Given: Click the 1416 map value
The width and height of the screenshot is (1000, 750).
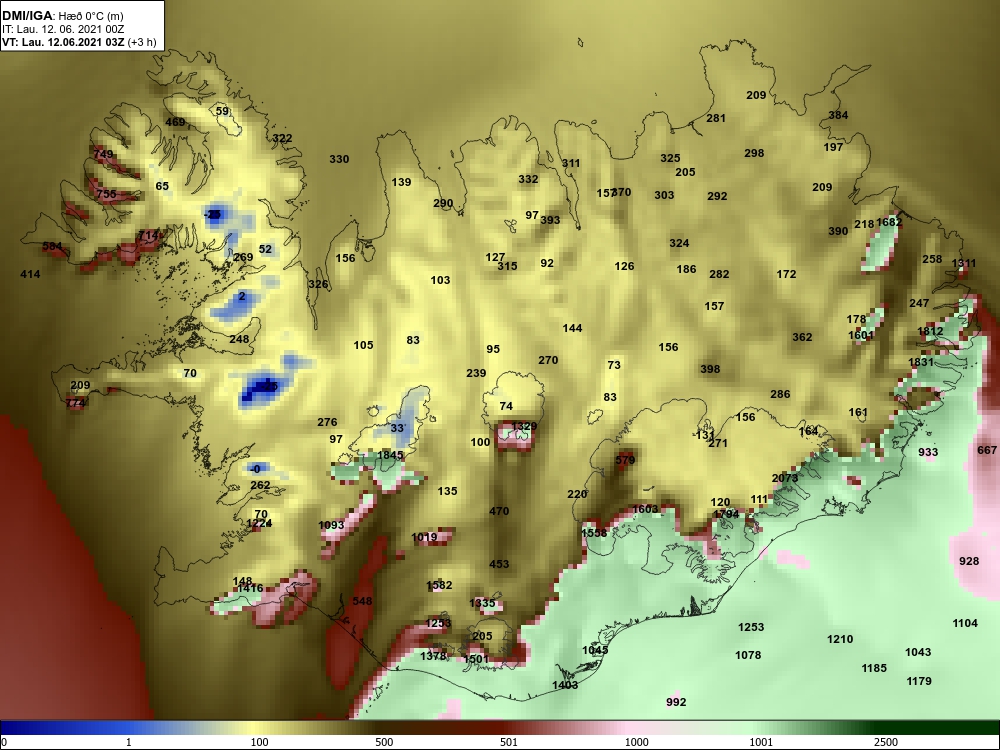Looking at the screenshot, I should coord(250,588).
